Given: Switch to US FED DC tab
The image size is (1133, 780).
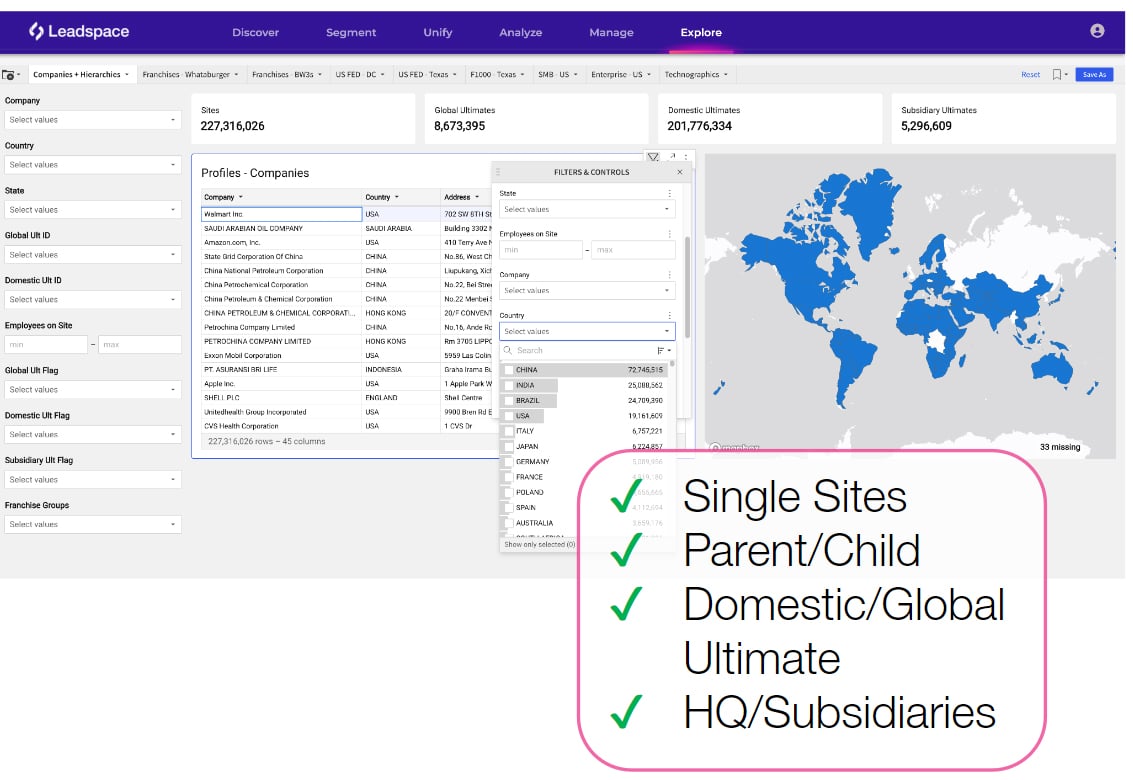Looking at the screenshot, I should point(360,74).
